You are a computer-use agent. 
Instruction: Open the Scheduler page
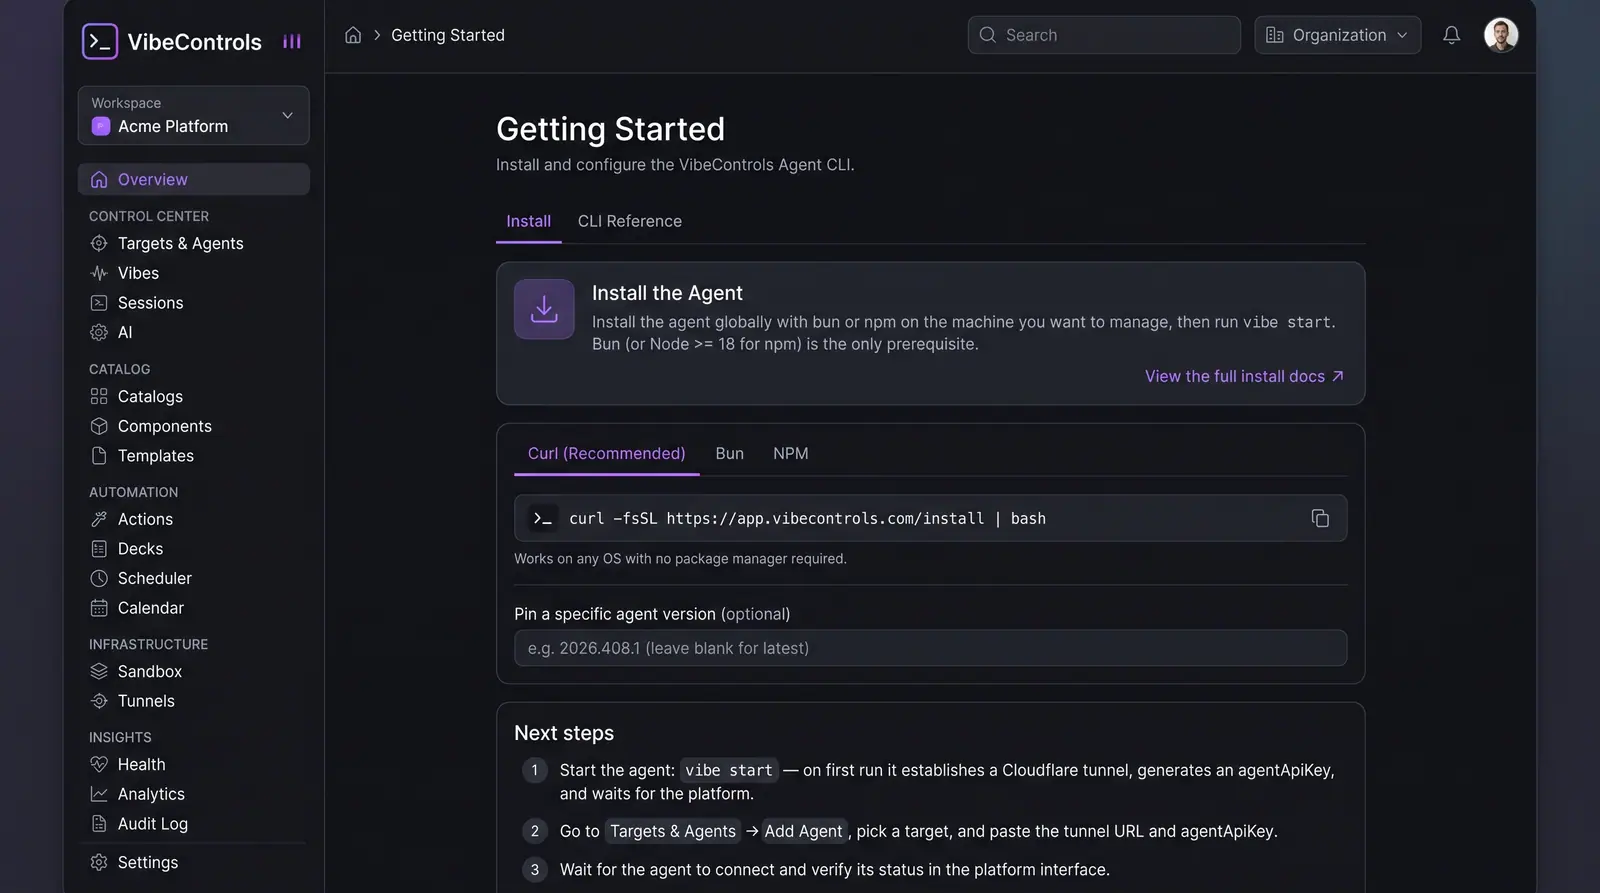(x=155, y=578)
